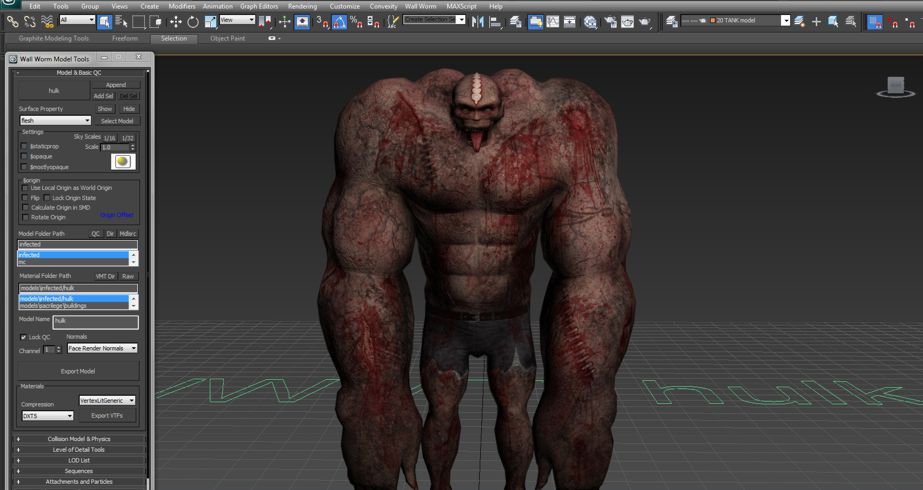923x490 pixels.
Task: Select the Rotate tool
Action: tap(192, 22)
